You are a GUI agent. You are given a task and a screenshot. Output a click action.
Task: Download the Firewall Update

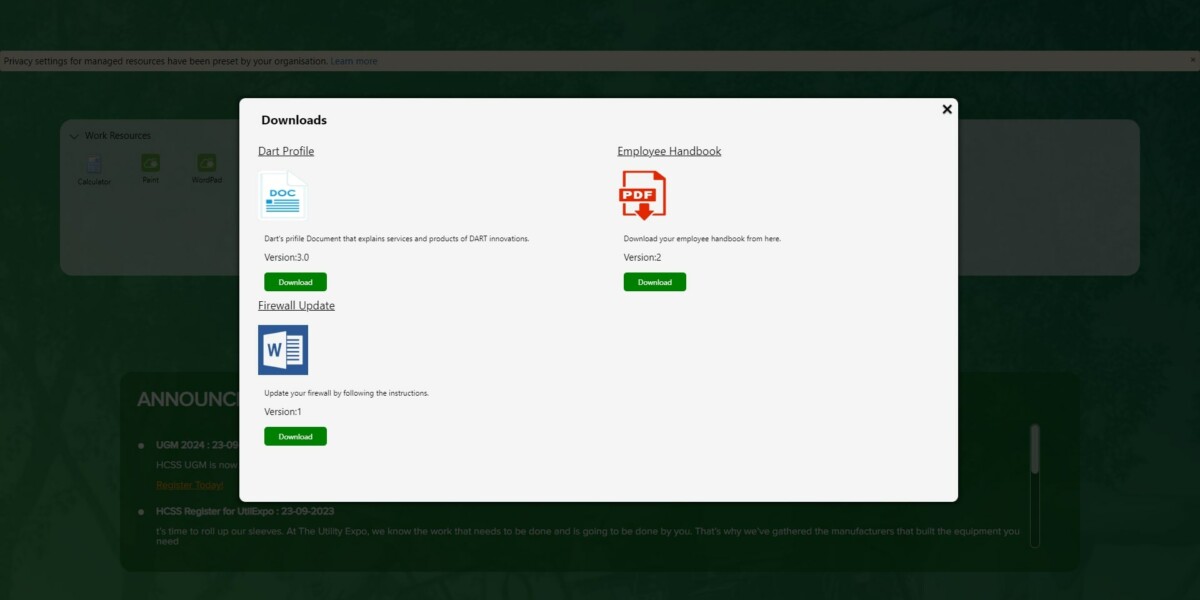pos(295,436)
